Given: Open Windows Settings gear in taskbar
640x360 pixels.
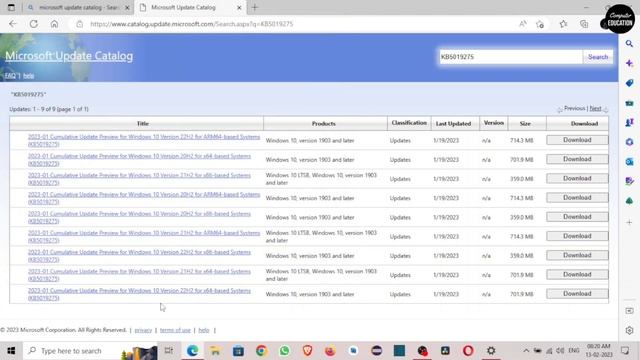Looking at the screenshot, I should [491, 351].
